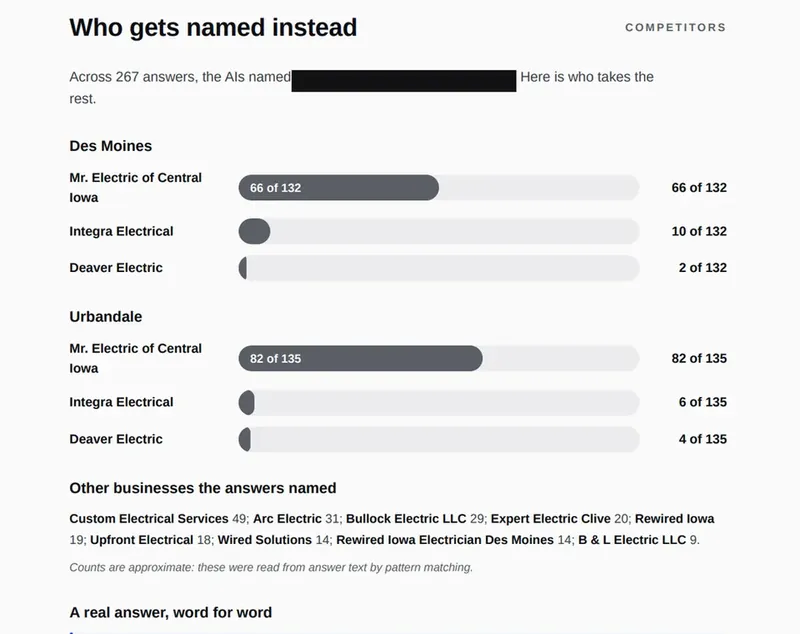This screenshot has height=634, width=800.
Task: Click the Custom Electrical Services name
Action: (149, 519)
